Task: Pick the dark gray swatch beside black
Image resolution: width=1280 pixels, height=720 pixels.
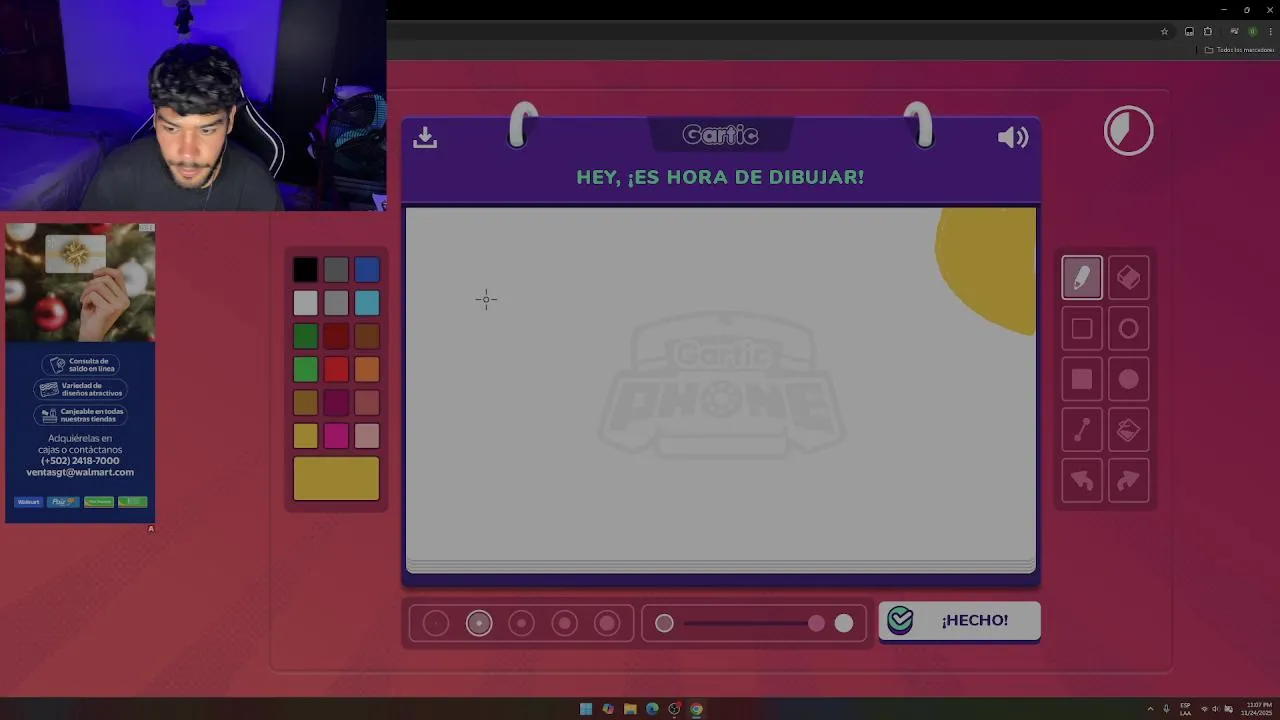Action: (336, 269)
